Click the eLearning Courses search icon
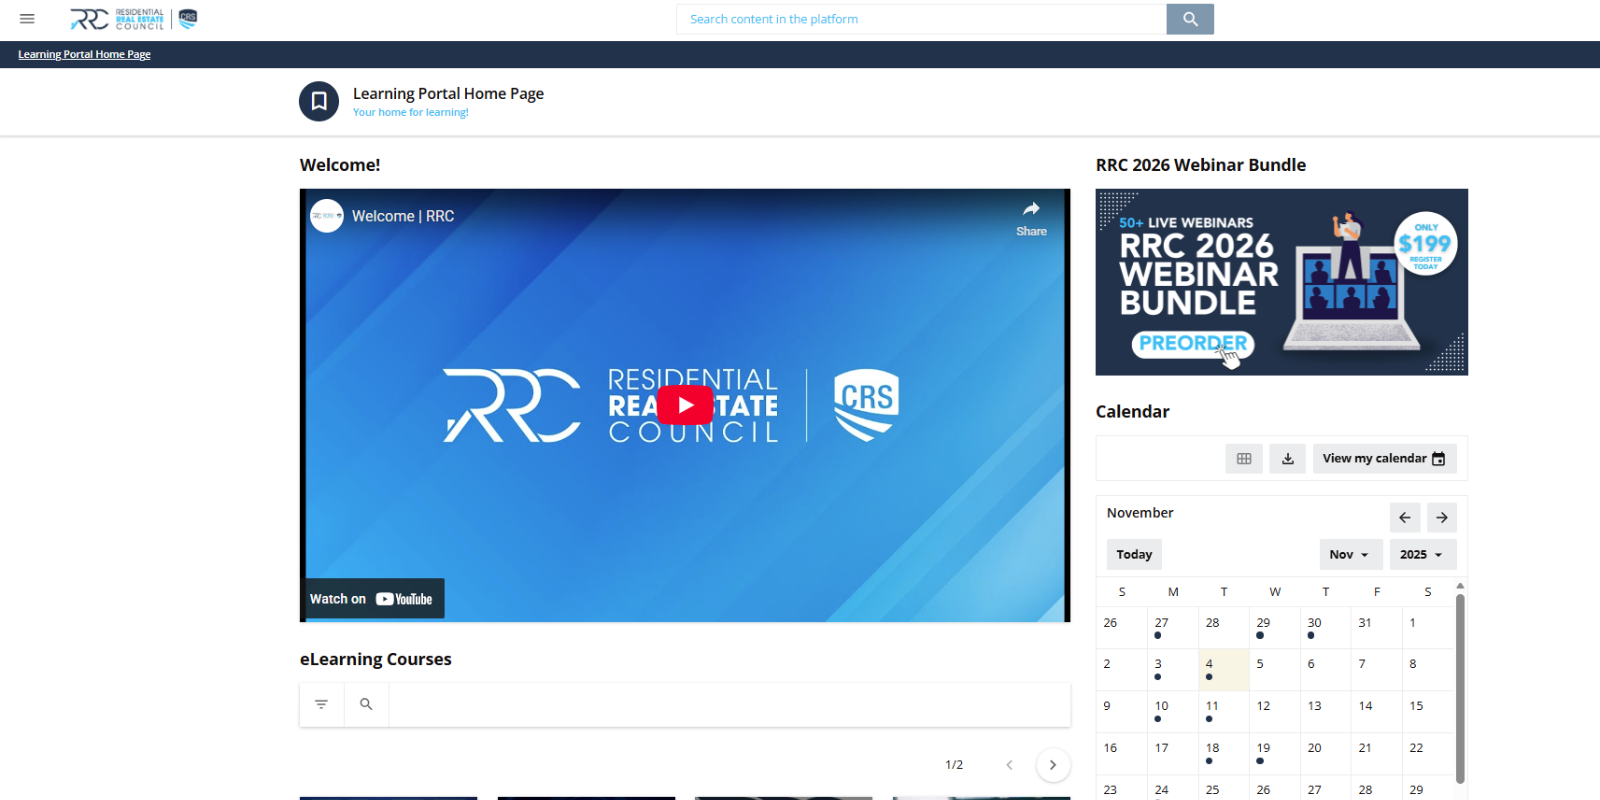Screen dimensions: 1600x800 [x=366, y=704]
